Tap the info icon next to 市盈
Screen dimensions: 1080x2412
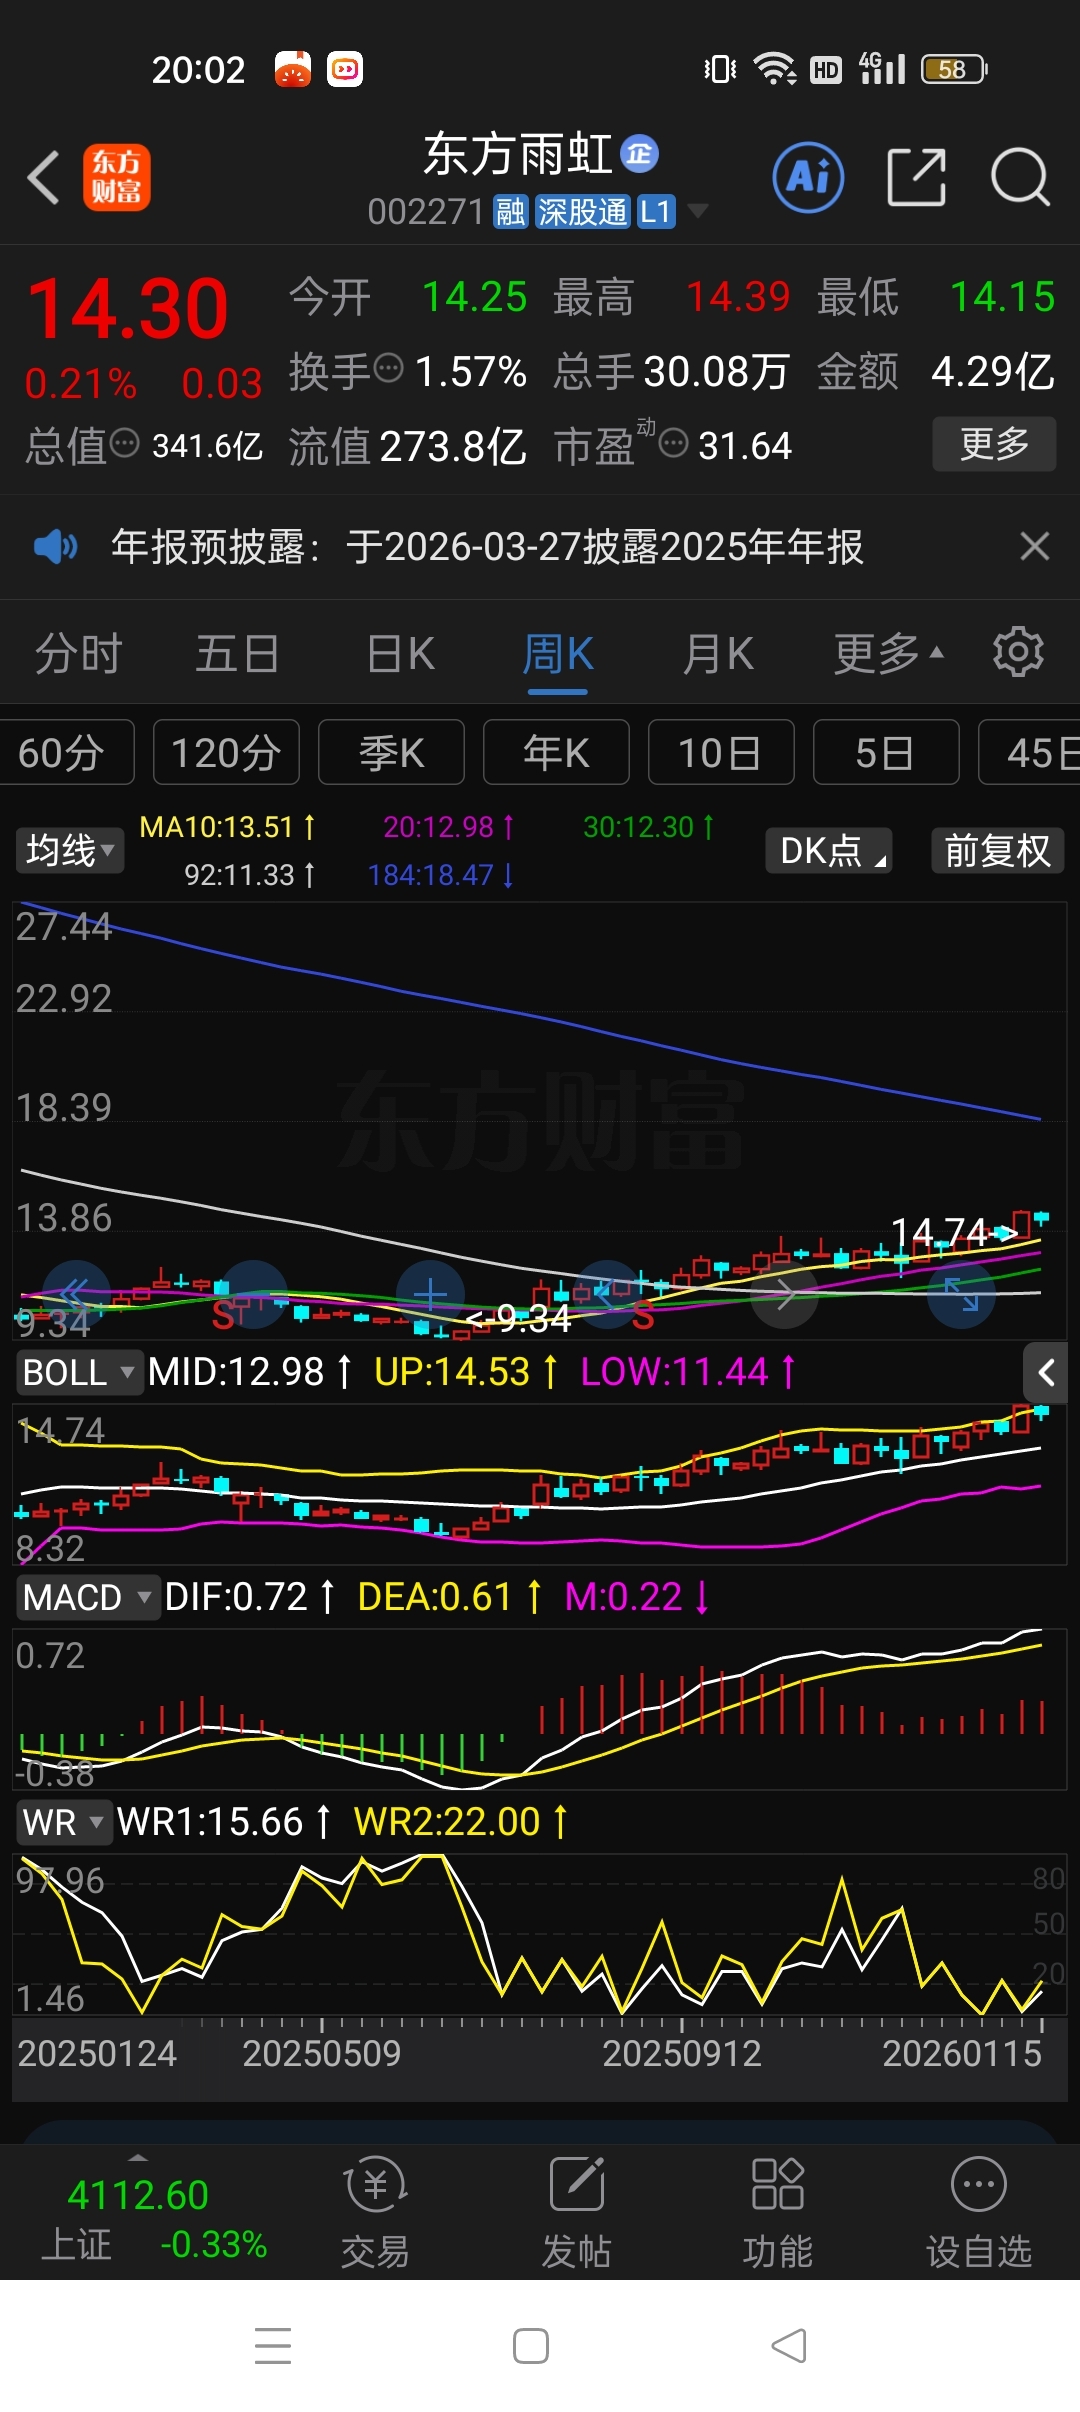(x=674, y=442)
